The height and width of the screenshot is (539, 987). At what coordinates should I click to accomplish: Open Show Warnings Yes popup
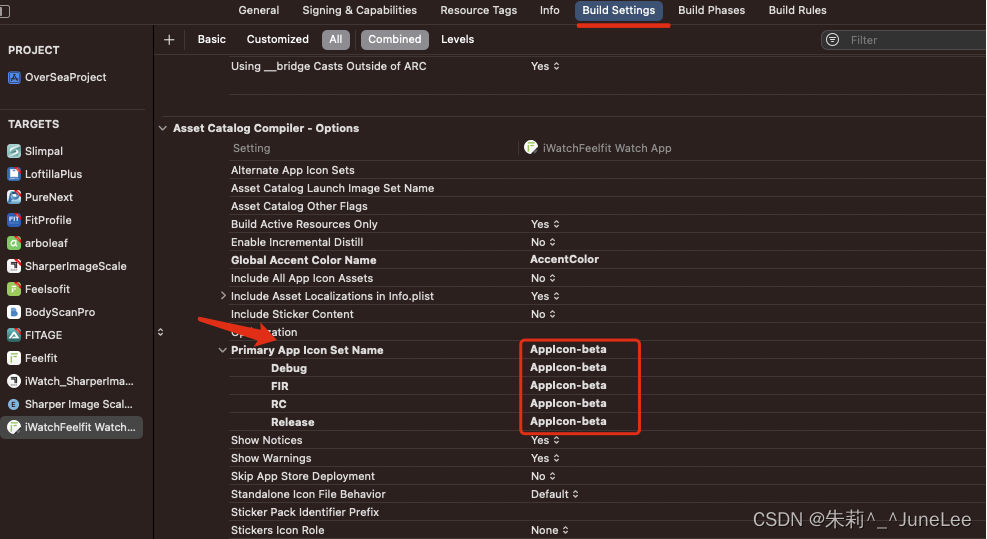coord(545,458)
